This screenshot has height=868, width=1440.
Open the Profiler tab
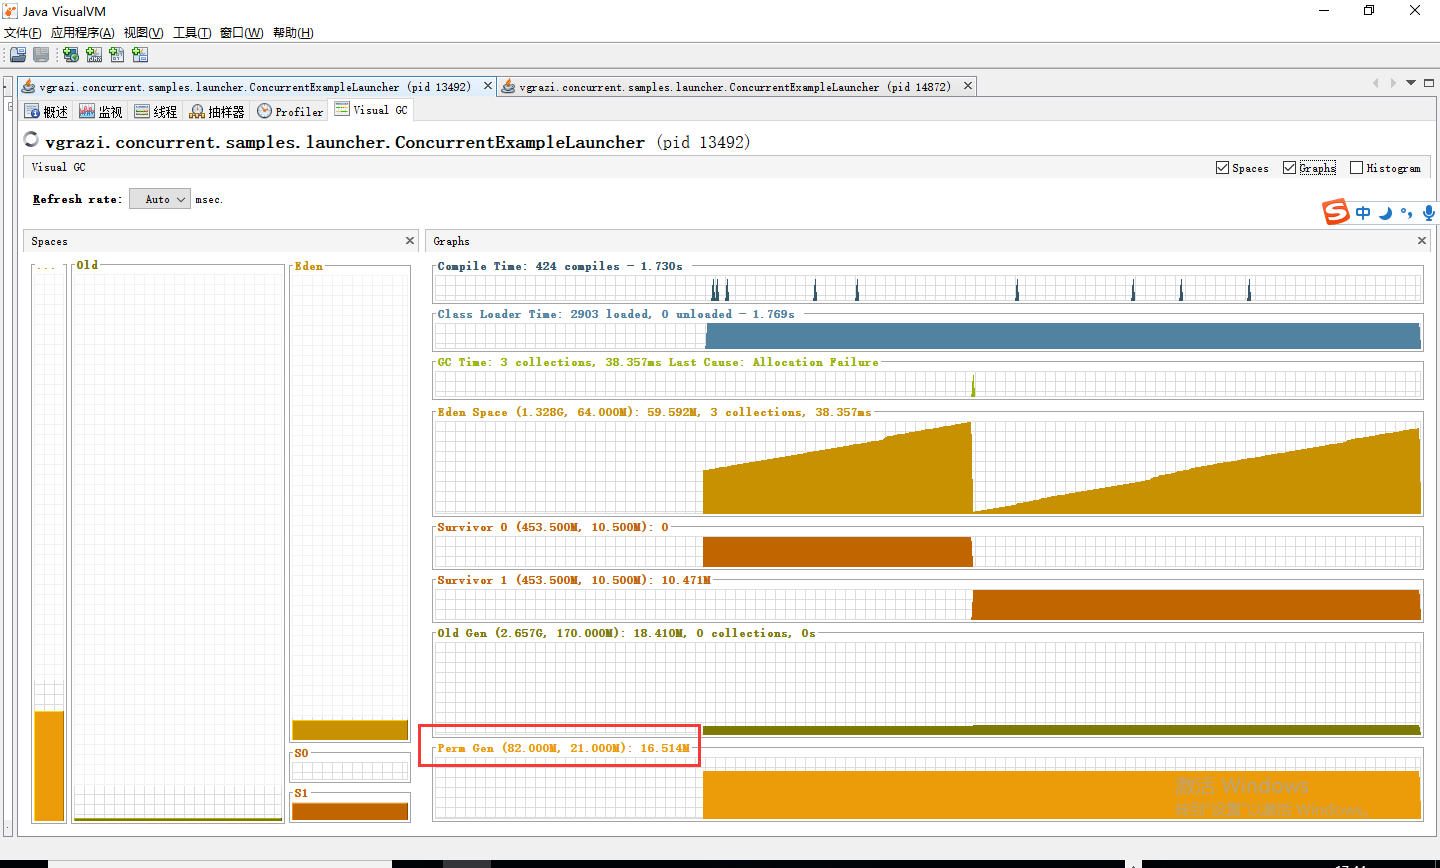290,111
